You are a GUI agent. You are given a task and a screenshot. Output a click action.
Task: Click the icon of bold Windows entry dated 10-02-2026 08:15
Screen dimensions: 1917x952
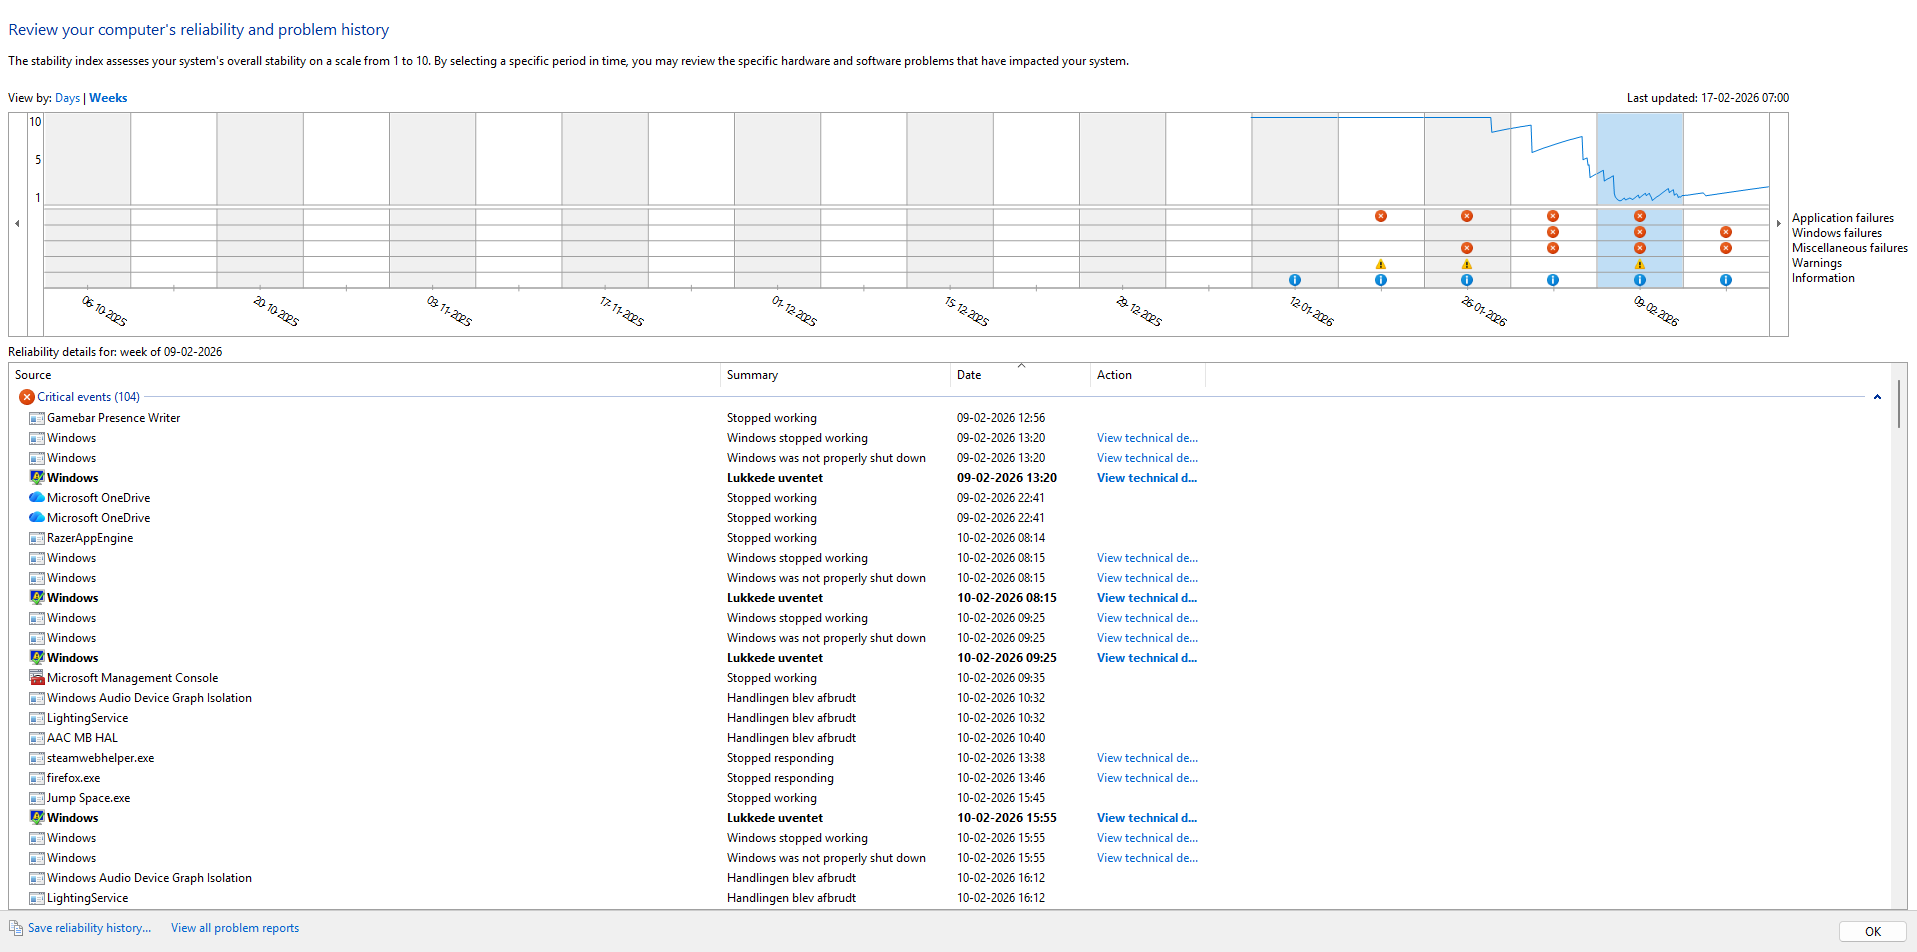pyautogui.click(x=37, y=598)
